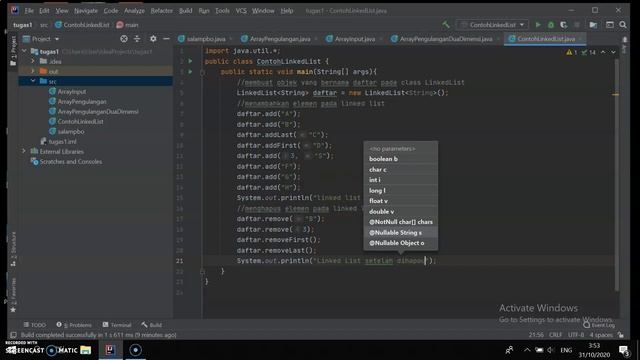The width and height of the screenshot is (640, 360).
Task: Expand External Libraries node
Action: [x=24, y=151]
